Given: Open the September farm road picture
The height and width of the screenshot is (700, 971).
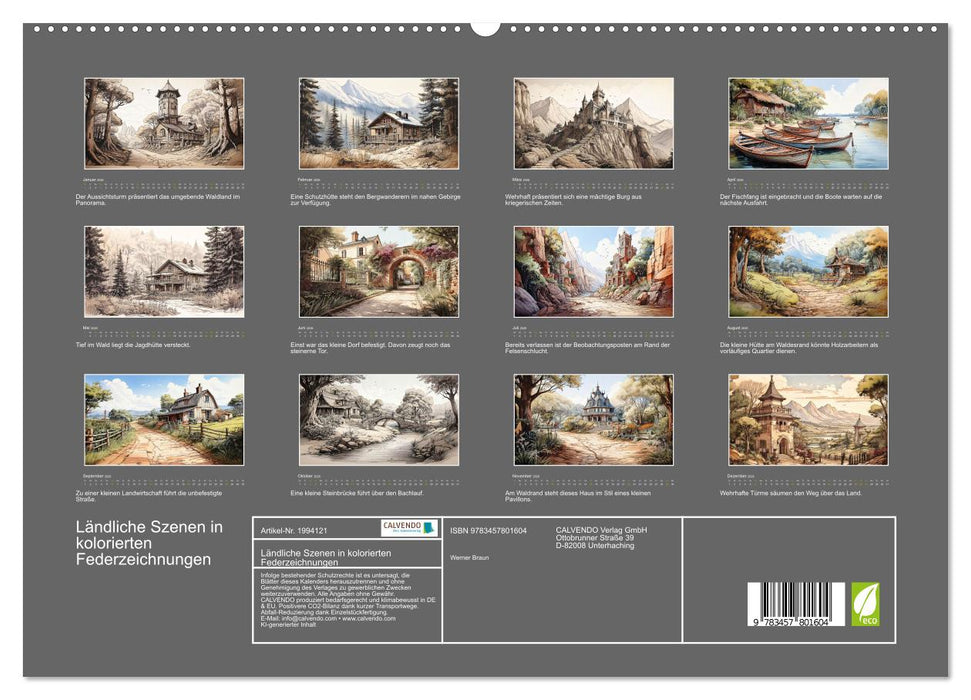Looking at the screenshot, I should (164, 419).
